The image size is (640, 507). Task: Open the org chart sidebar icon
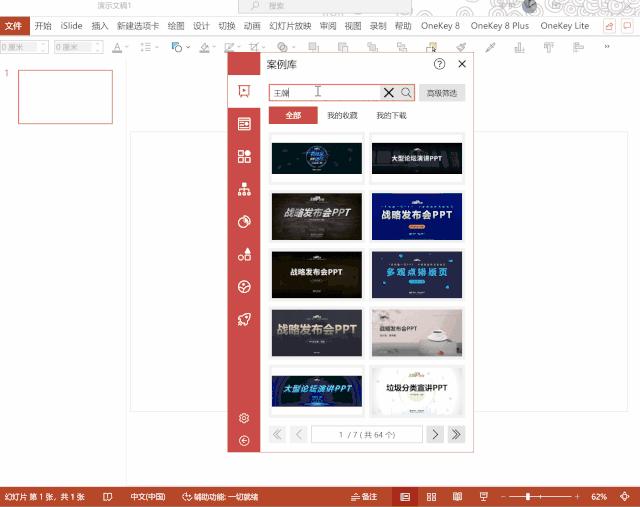click(244, 189)
